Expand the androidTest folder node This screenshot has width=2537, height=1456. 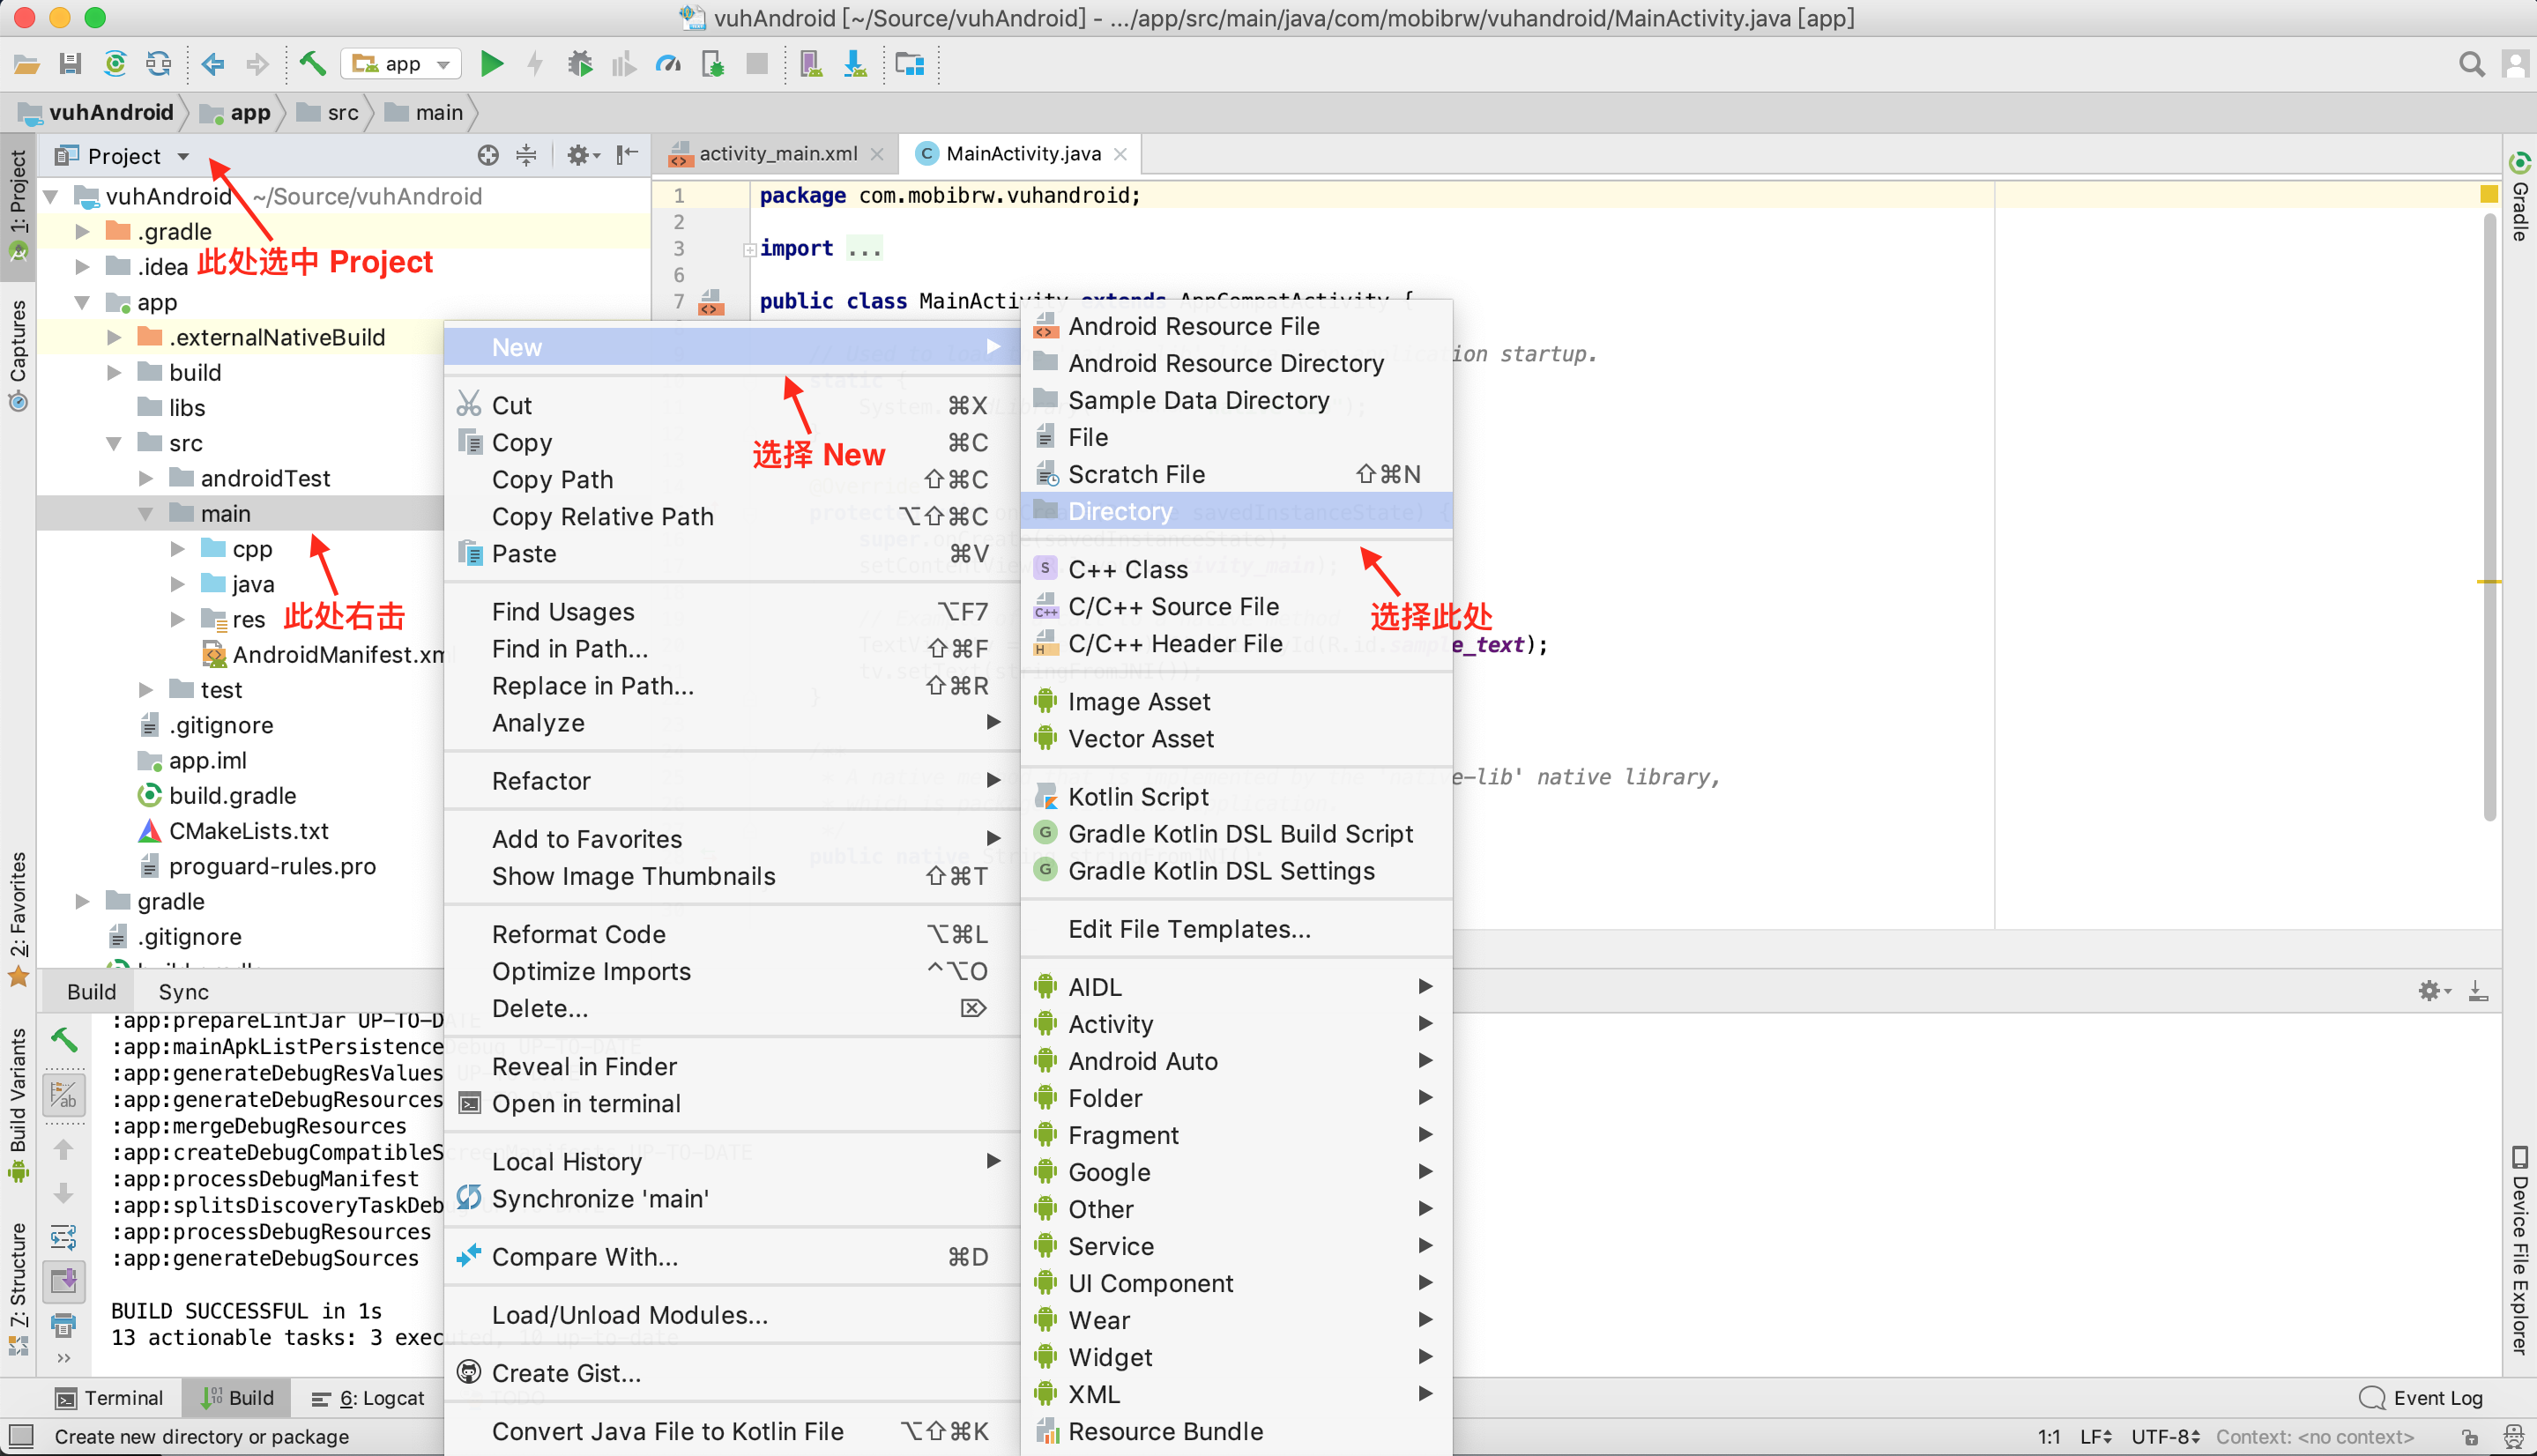[146, 479]
